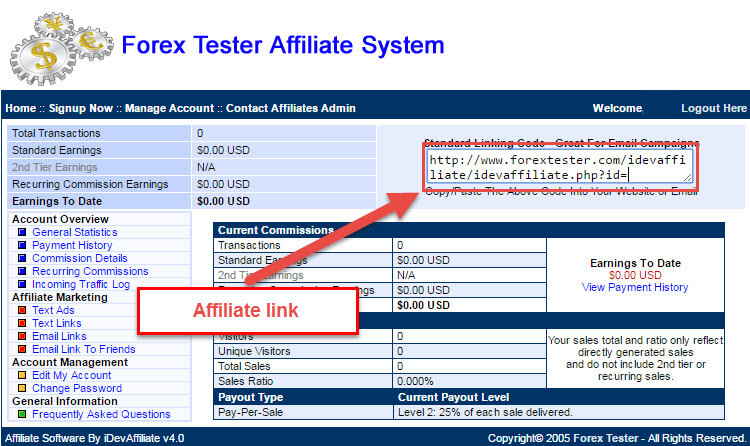Click inside the affiliate linking code textarea
Screen dimensions: 750x446
[559, 167]
